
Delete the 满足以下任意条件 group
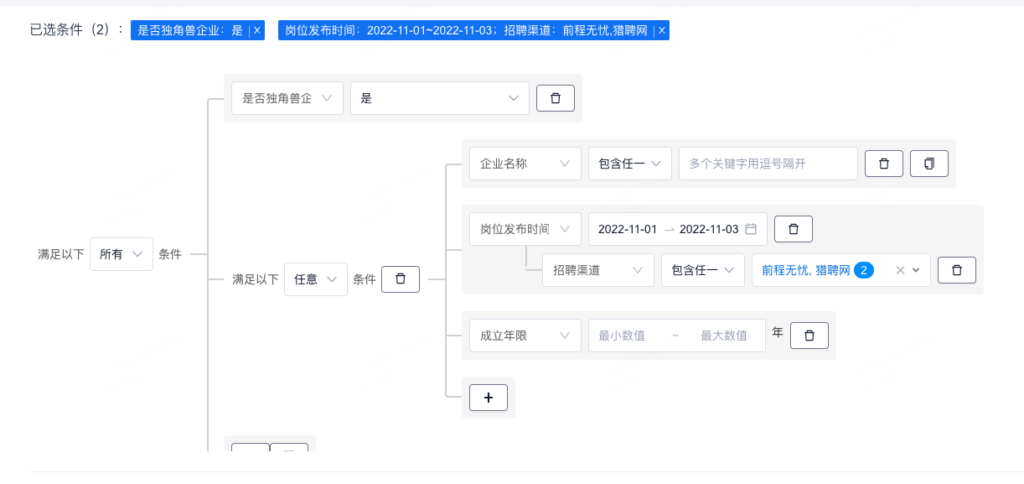point(400,279)
